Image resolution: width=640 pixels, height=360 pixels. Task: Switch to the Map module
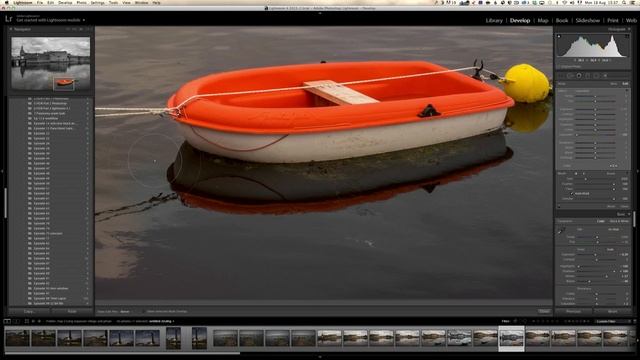click(x=543, y=20)
